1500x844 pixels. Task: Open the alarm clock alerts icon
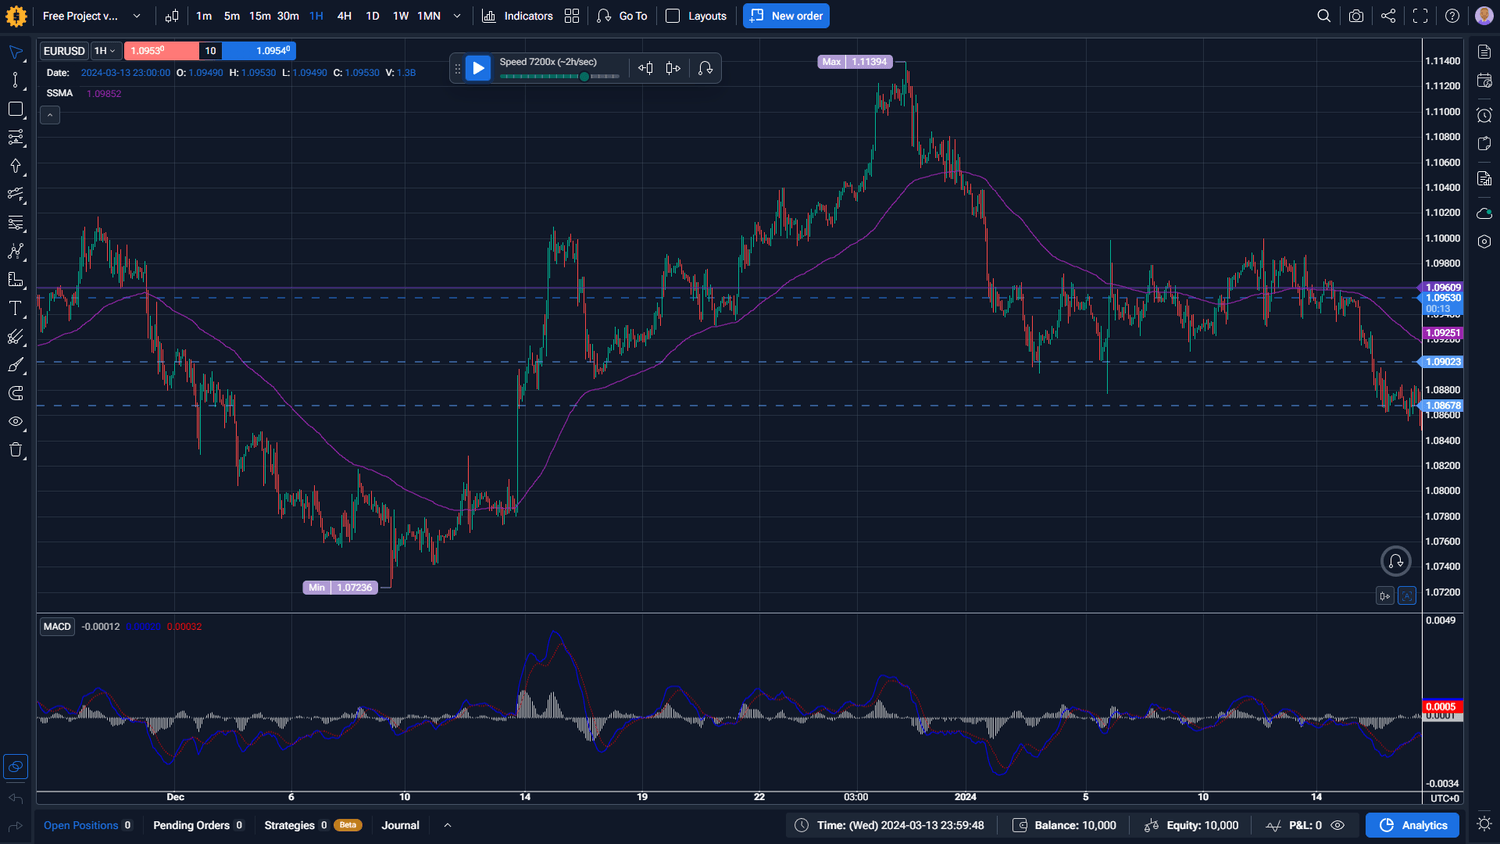1484,115
